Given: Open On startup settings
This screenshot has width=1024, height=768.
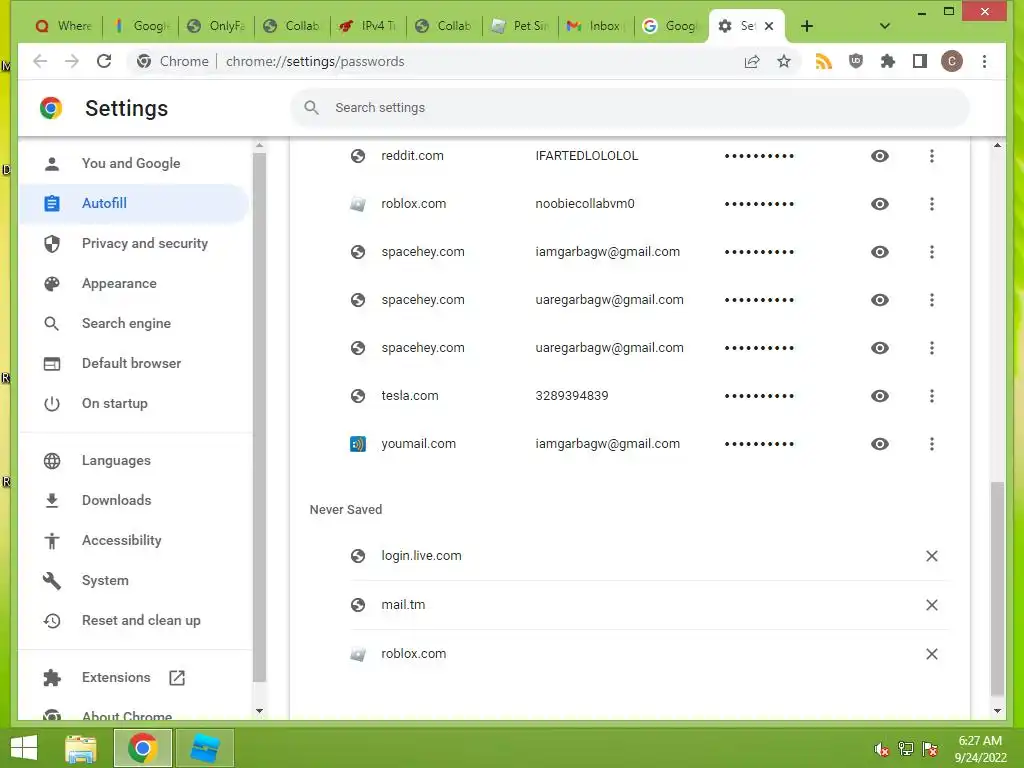Looking at the screenshot, I should (x=134, y=404).
